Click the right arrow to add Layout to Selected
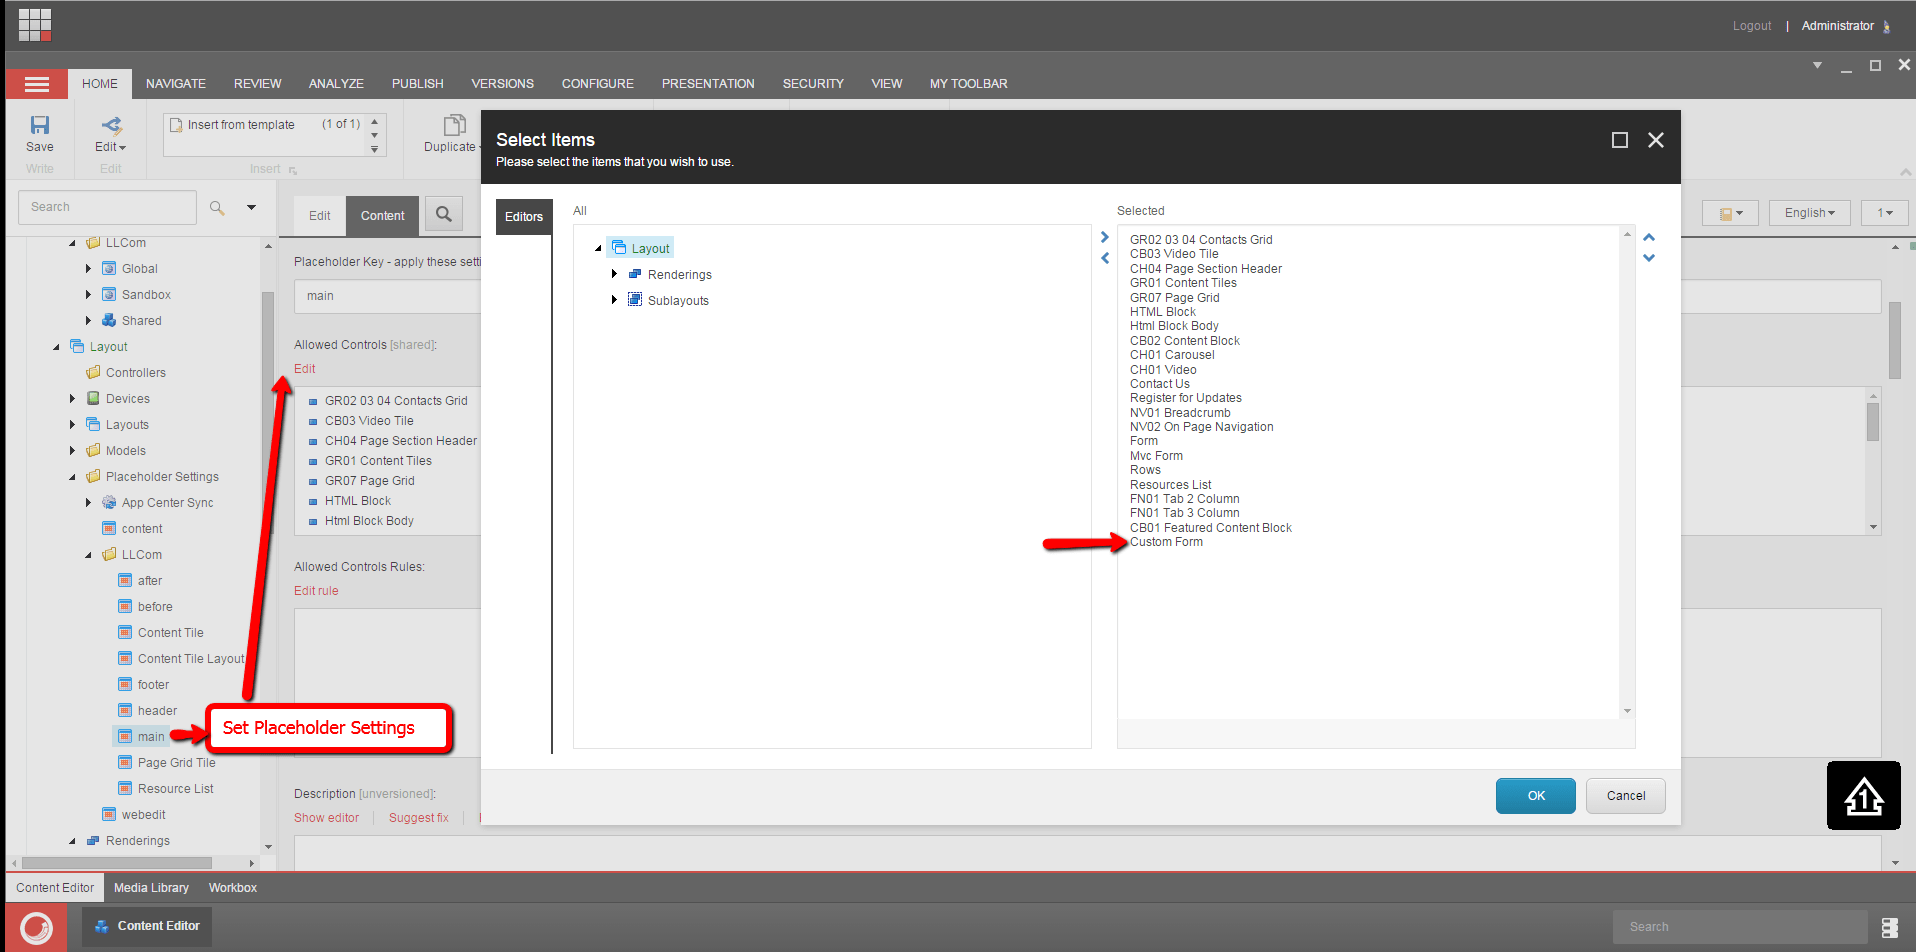The width and height of the screenshot is (1916, 952). tap(1104, 237)
